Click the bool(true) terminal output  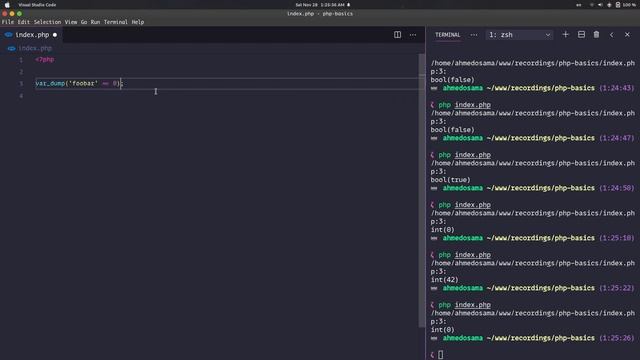(450, 180)
